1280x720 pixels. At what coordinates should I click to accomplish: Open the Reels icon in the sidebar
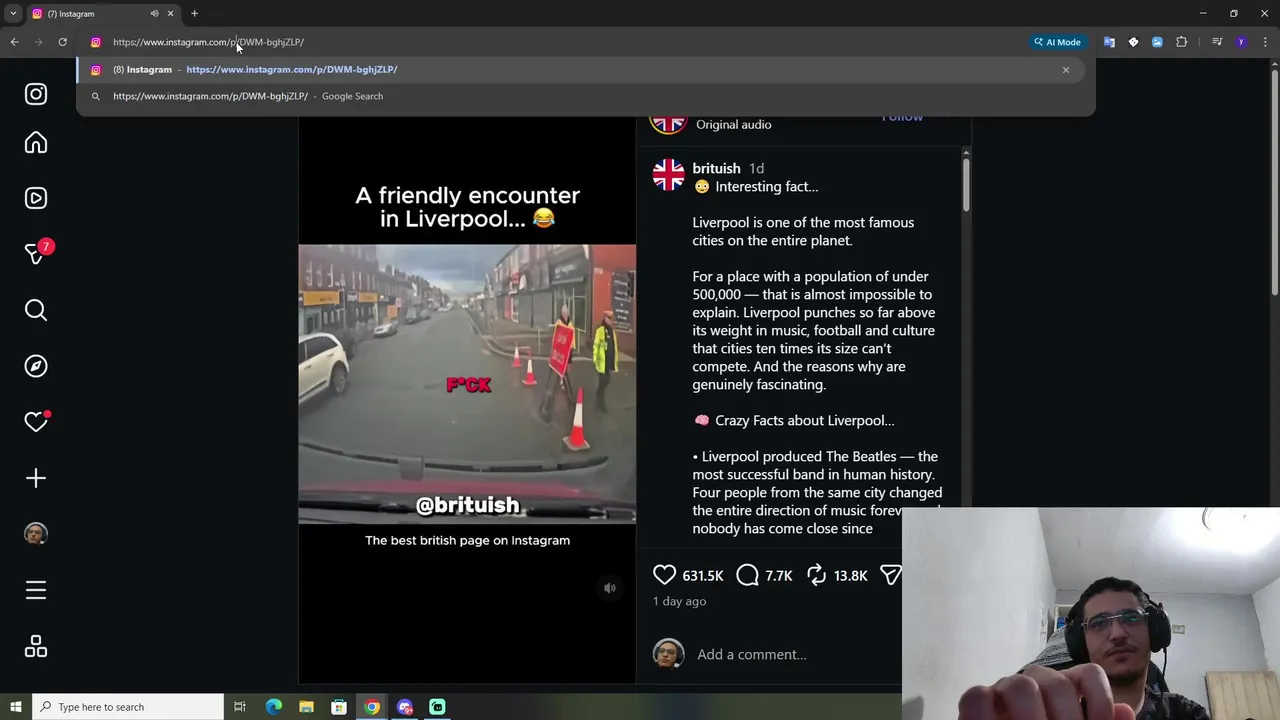(x=36, y=198)
